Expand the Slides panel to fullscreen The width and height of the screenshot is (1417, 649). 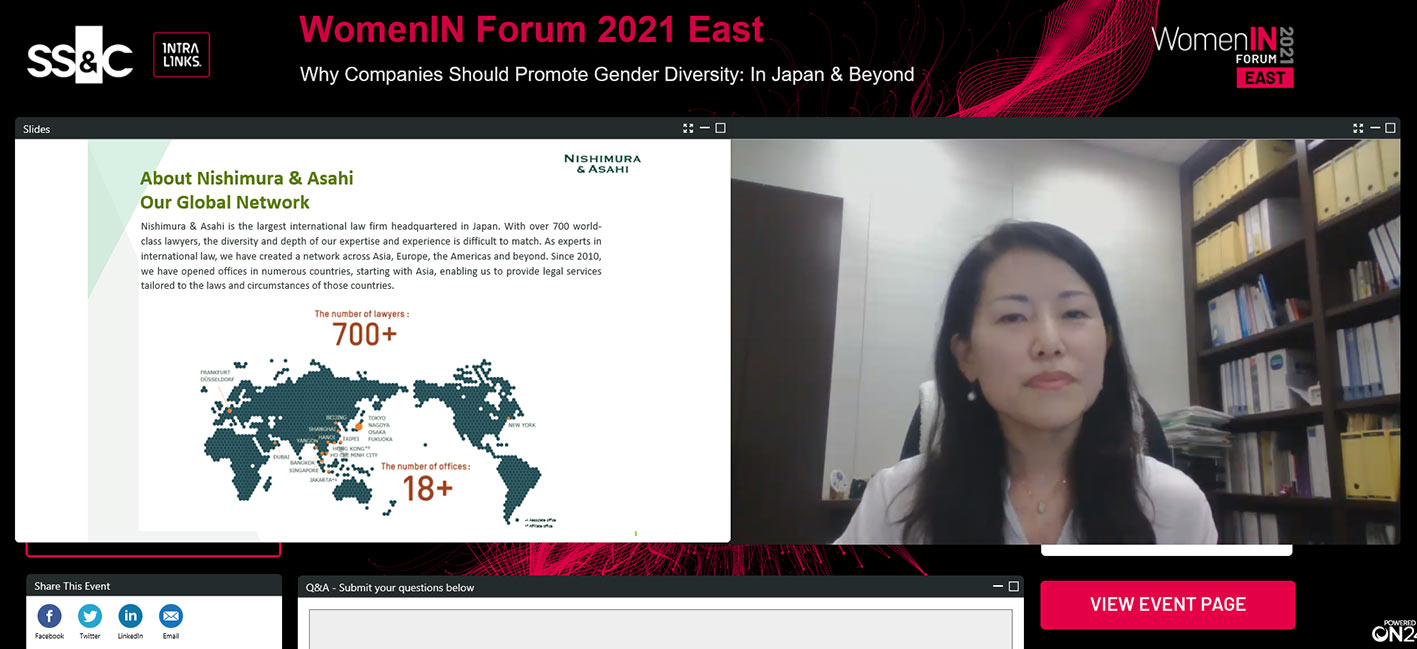[688, 128]
